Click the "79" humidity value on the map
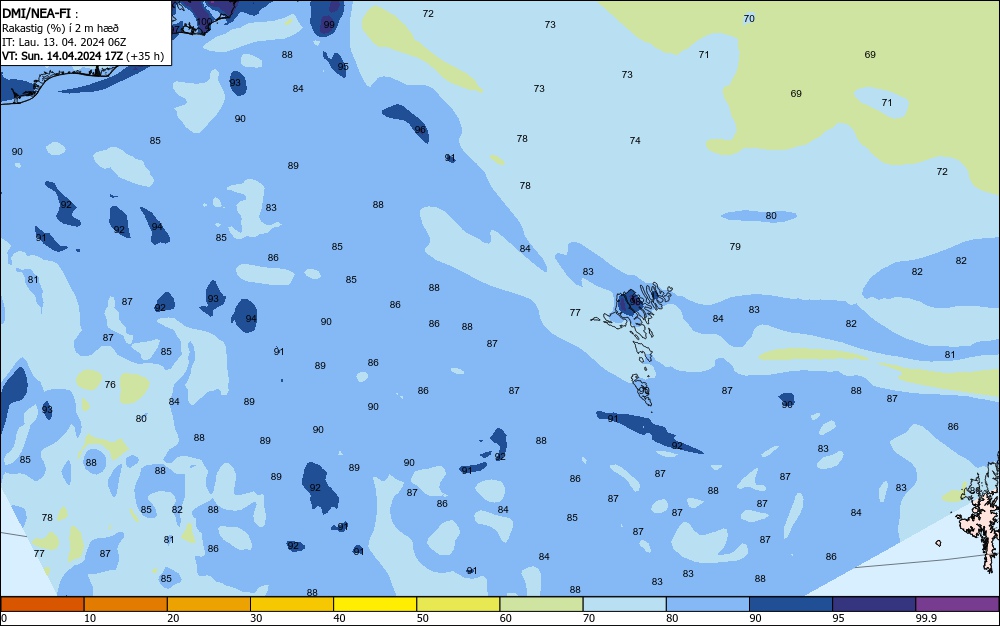Screen dimensions: 1000x626 [x=735, y=246]
